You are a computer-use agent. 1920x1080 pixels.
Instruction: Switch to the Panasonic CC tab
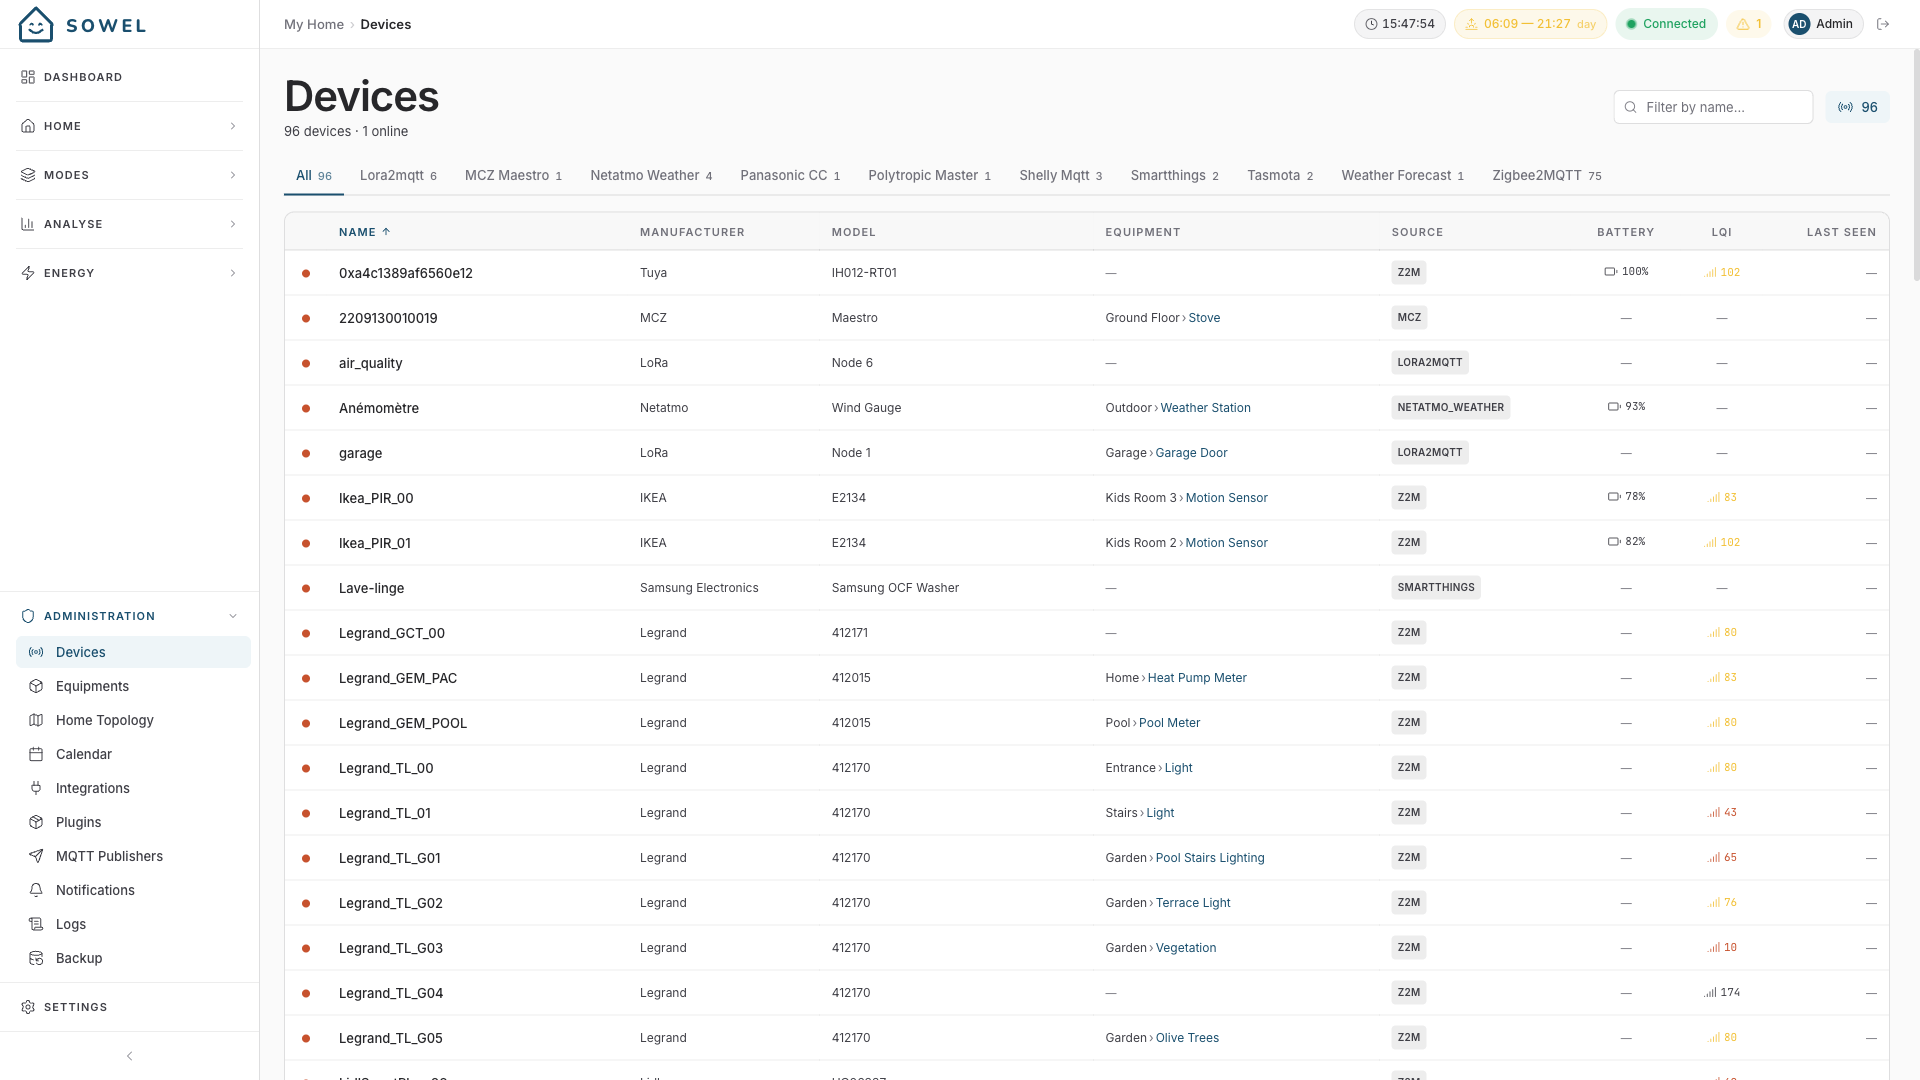pyautogui.click(x=790, y=175)
